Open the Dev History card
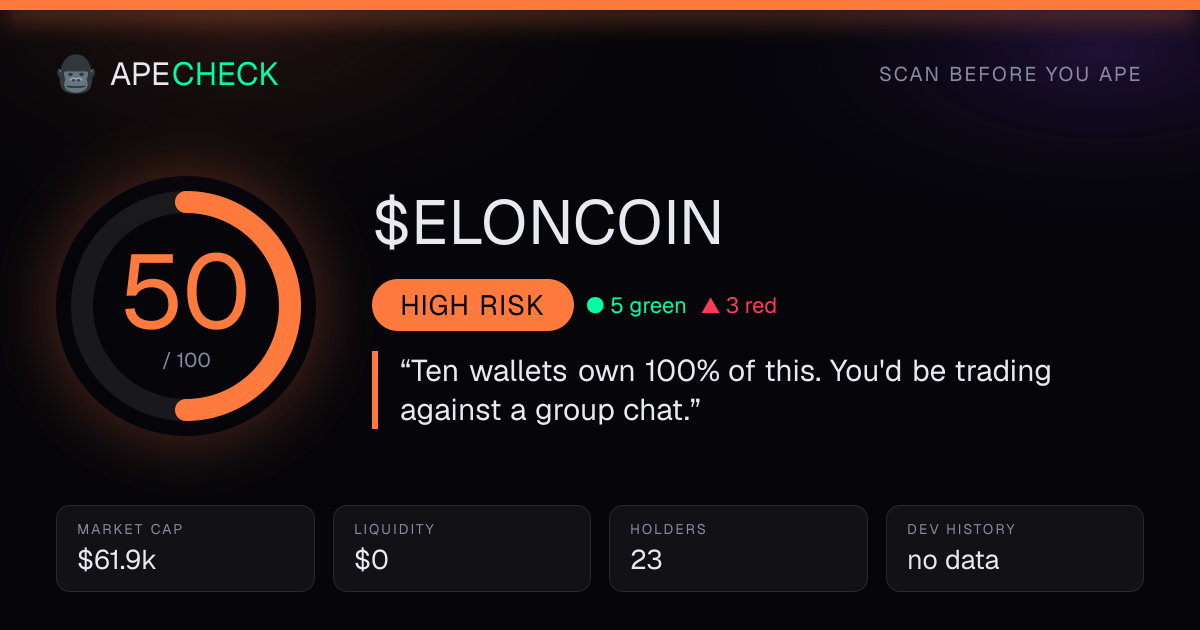Image resolution: width=1200 pixels, height=630 pixels. click(1015, 548)
